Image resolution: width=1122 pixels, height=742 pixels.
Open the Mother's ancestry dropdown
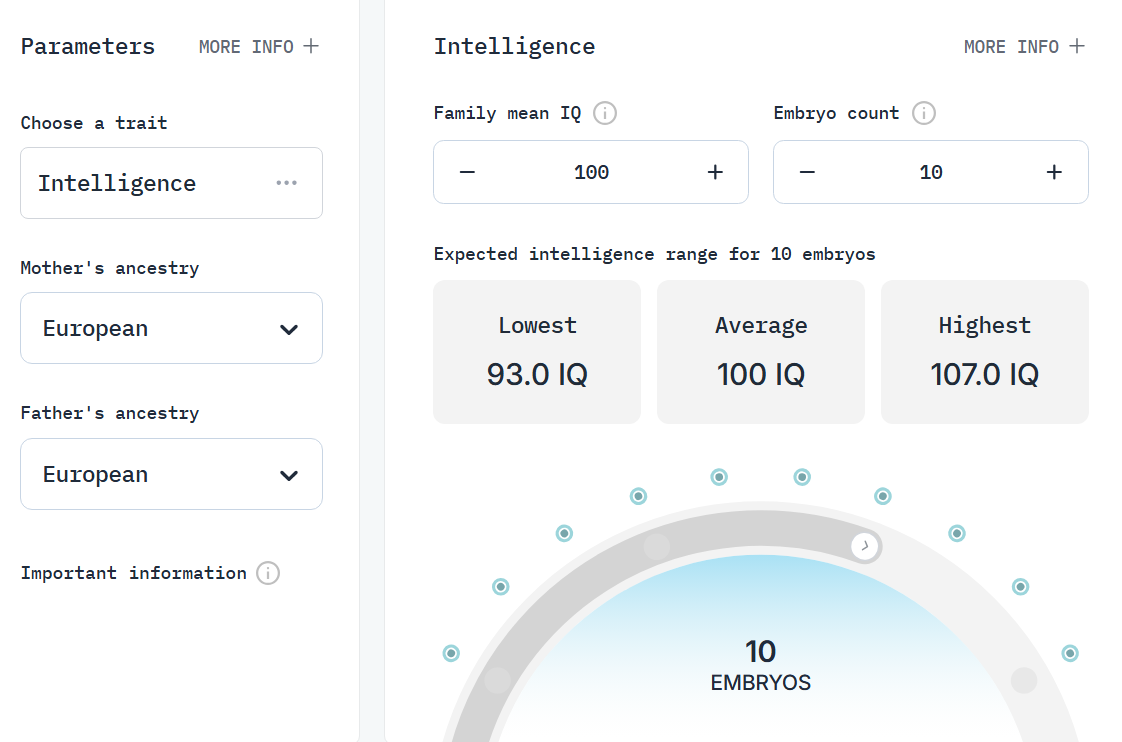pos(172,328)
